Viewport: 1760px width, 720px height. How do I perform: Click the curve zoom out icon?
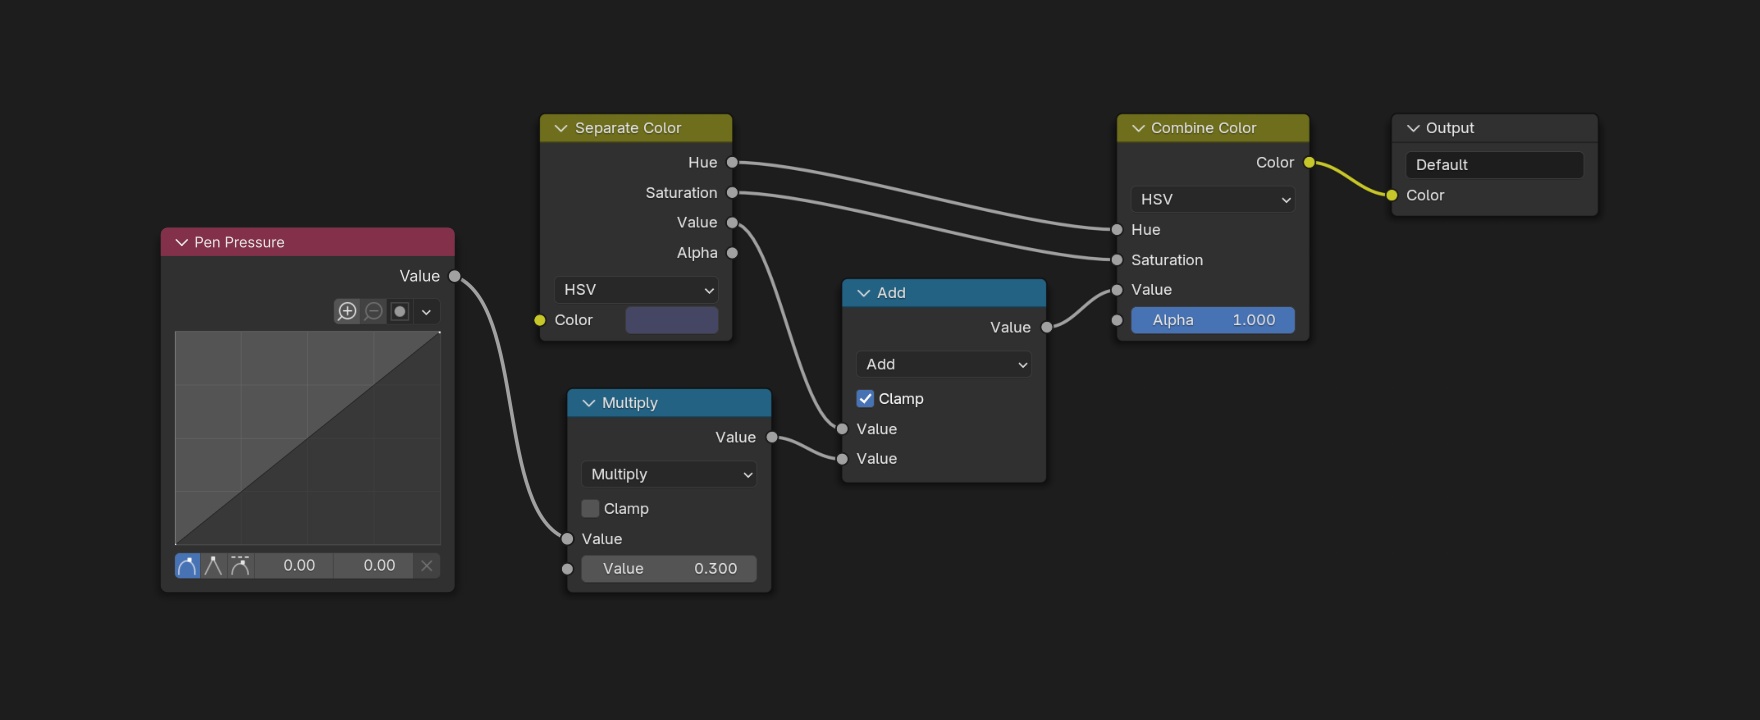coord(373,311)
